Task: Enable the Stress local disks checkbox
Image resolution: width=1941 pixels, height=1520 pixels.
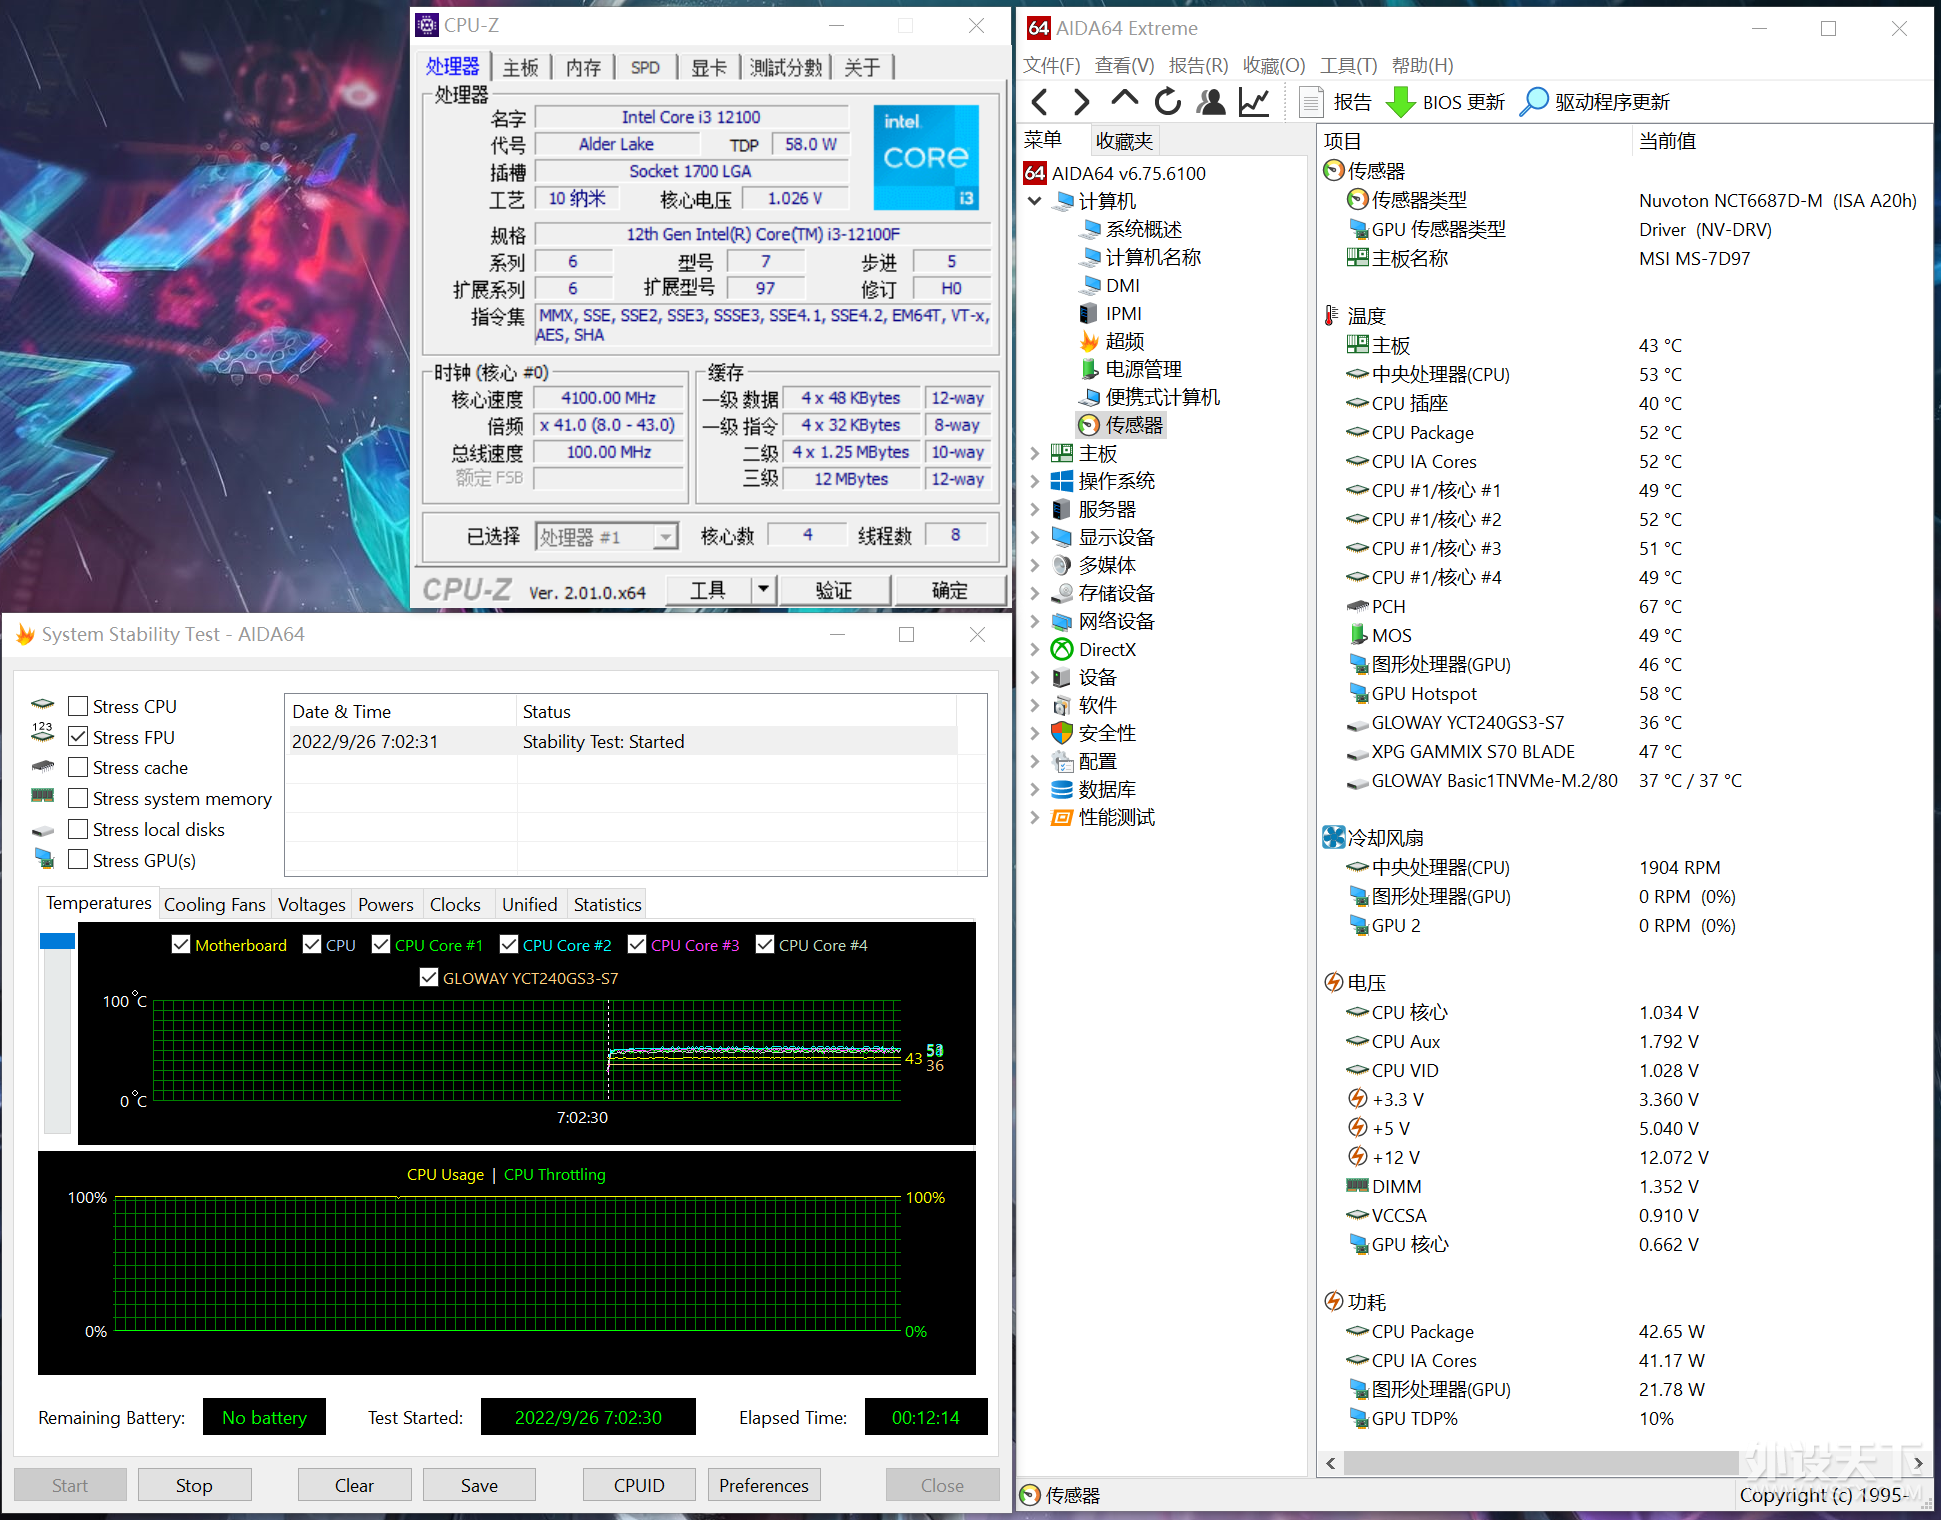Action: [78, 829]
